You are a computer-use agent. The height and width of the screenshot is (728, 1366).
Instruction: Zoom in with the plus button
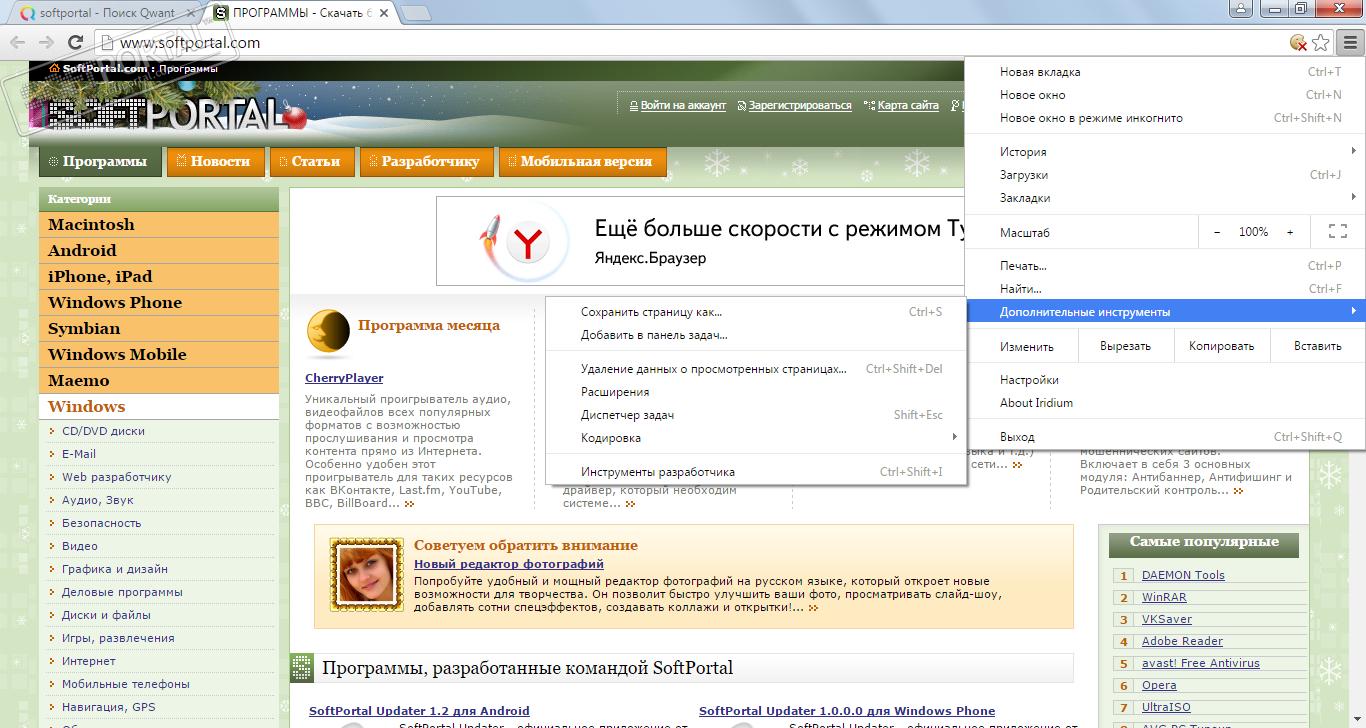click(x=1290, y=232)
